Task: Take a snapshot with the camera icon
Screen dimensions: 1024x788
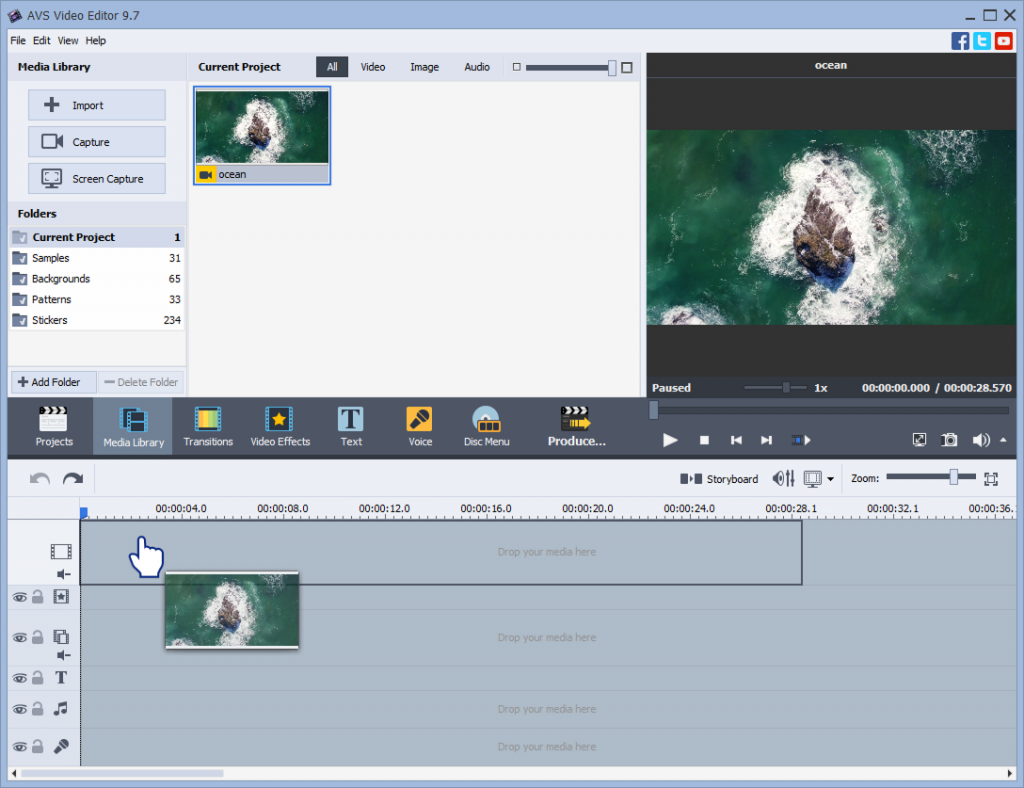Action: [x=950, y=440]
